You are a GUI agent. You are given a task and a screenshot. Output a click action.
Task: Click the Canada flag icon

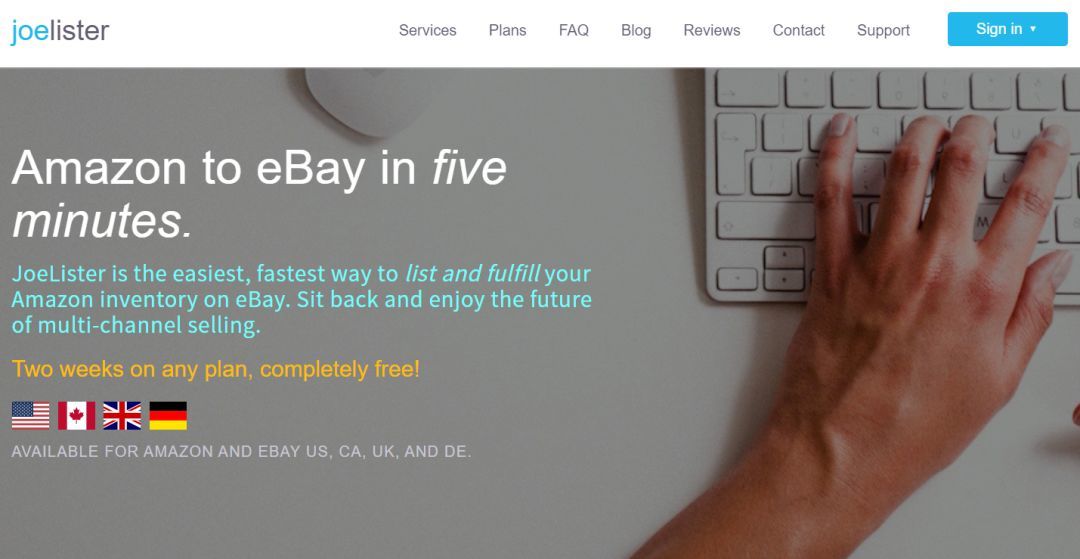tap(76, 416)
